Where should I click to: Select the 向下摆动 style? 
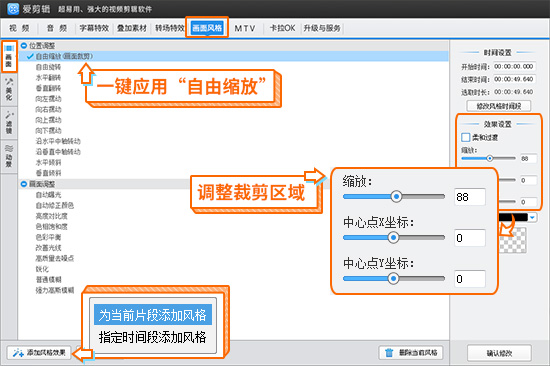pos(48,131)
